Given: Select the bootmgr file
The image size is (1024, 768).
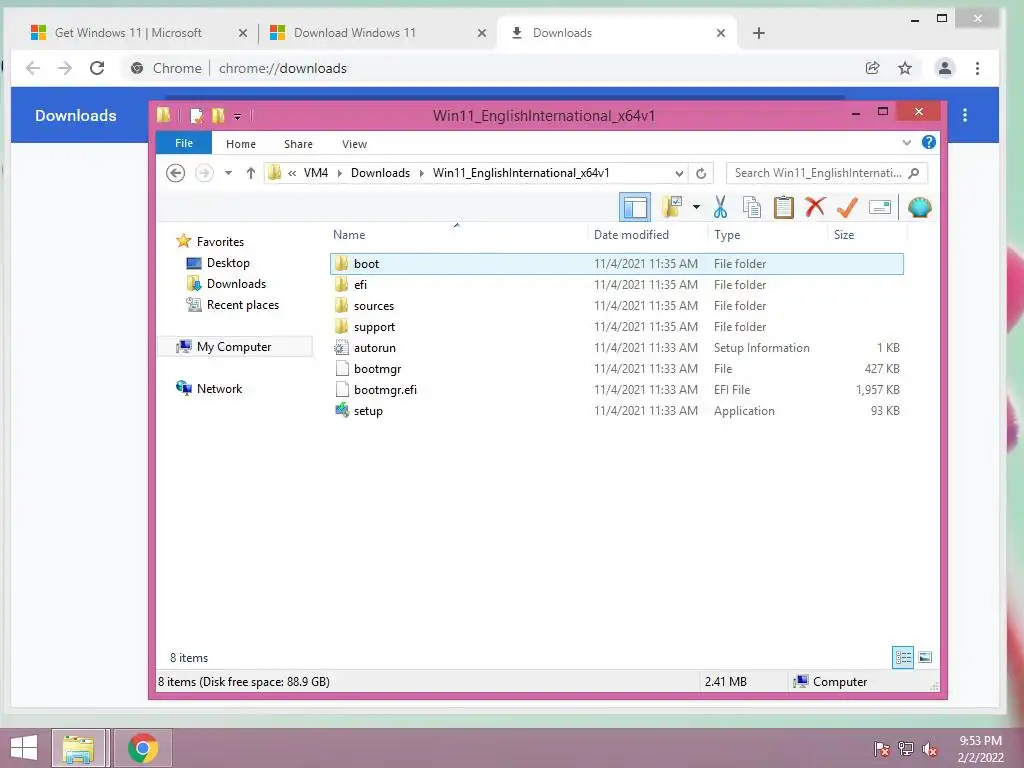Looking at the screenshot, I should tap(616, 368).
